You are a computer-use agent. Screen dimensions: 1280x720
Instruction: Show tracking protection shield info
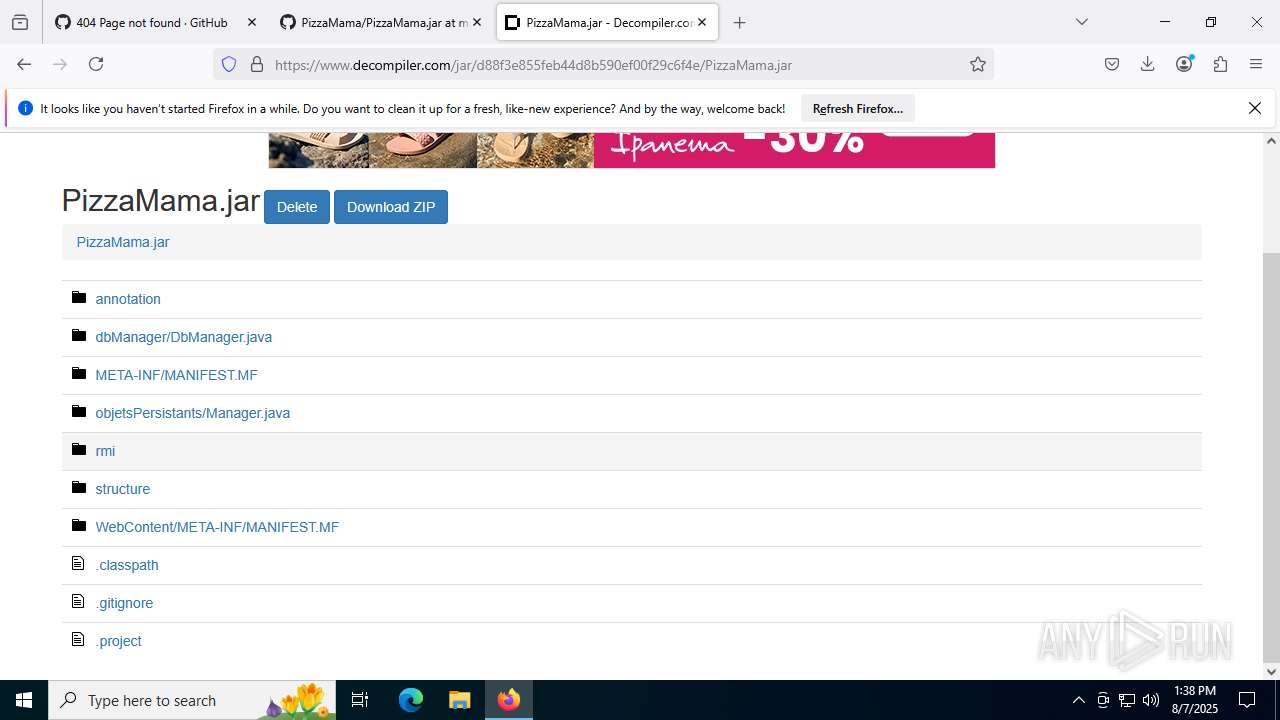(x=229, y=64)
